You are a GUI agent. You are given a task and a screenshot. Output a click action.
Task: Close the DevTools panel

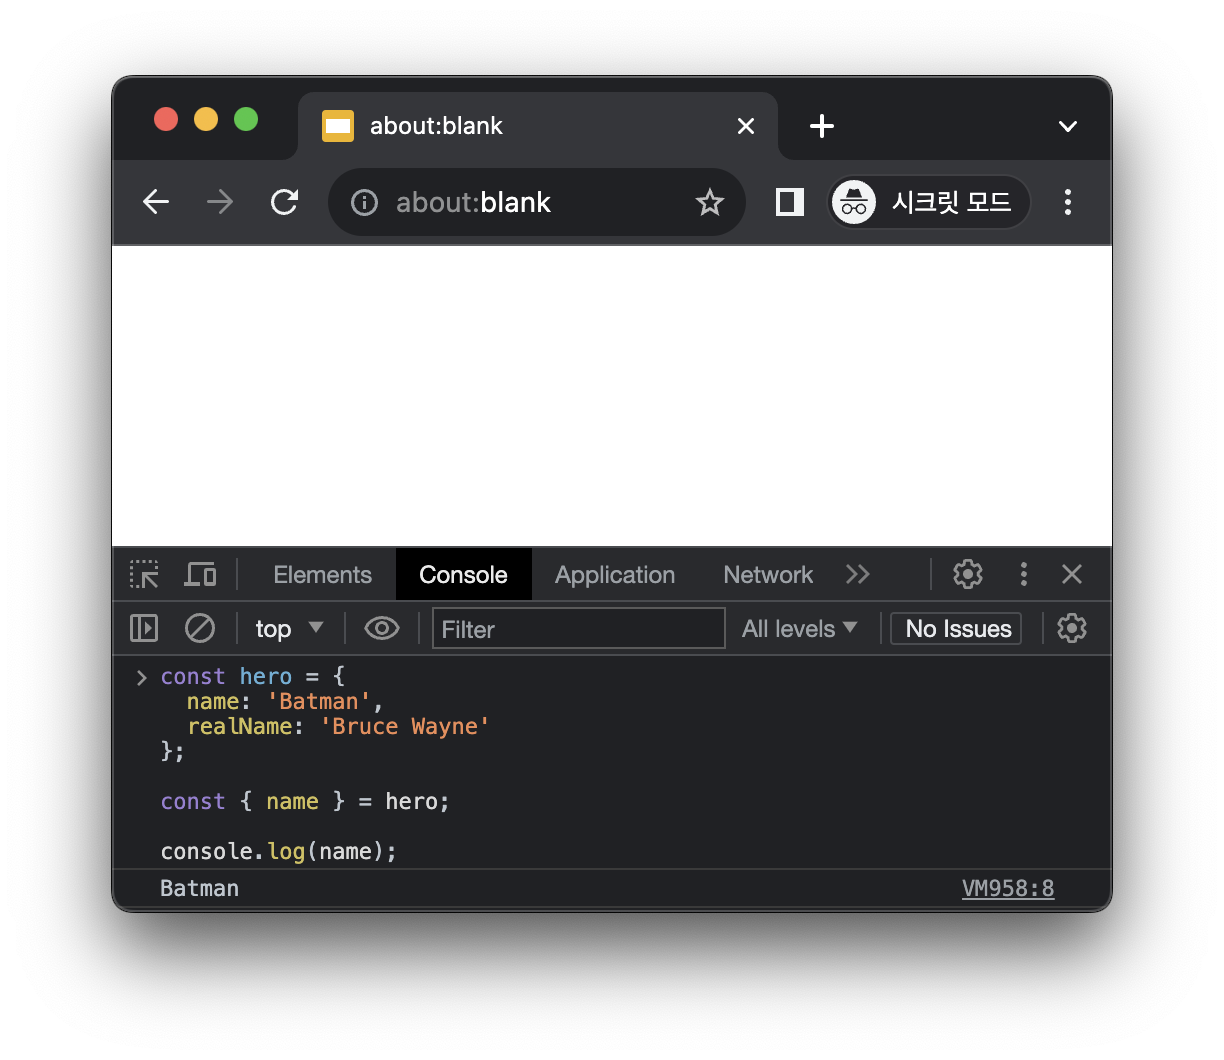coord(1072,574)
